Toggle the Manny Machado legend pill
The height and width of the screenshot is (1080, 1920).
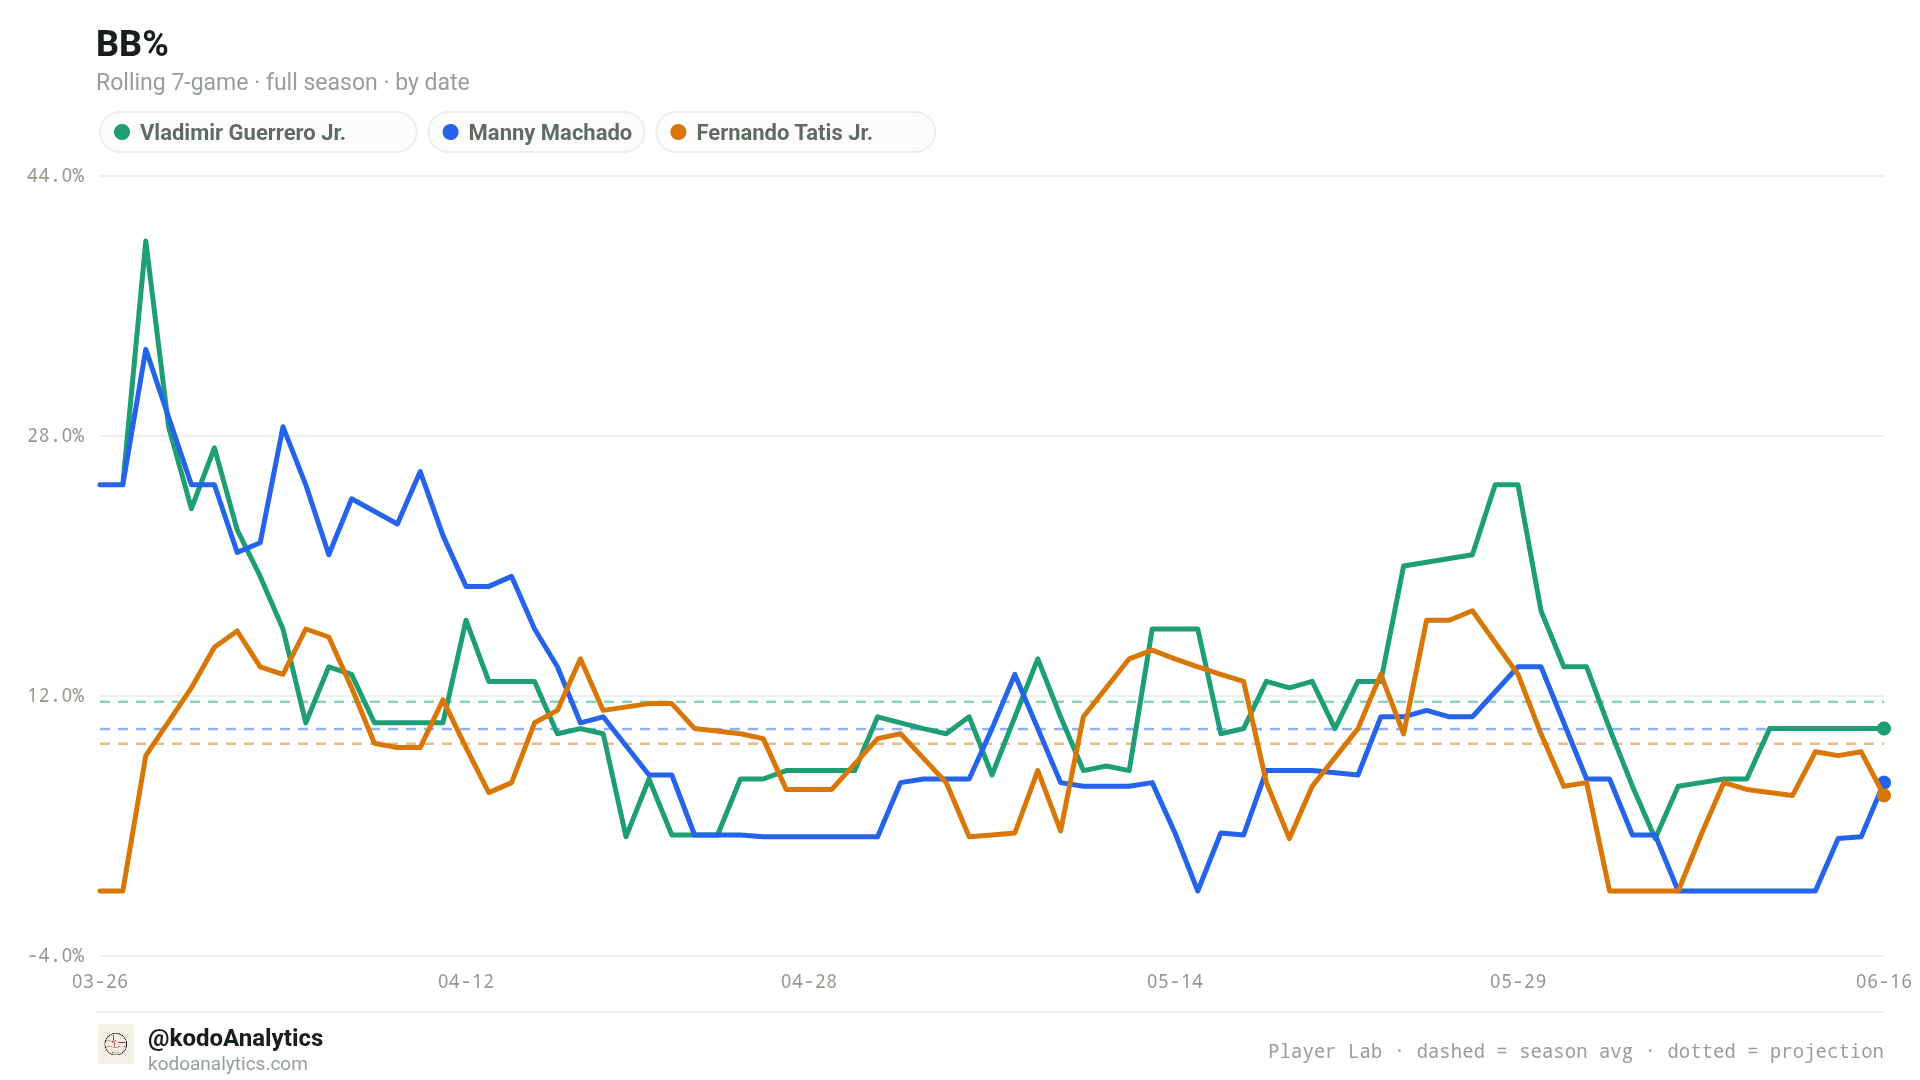(x=536, y=132)
